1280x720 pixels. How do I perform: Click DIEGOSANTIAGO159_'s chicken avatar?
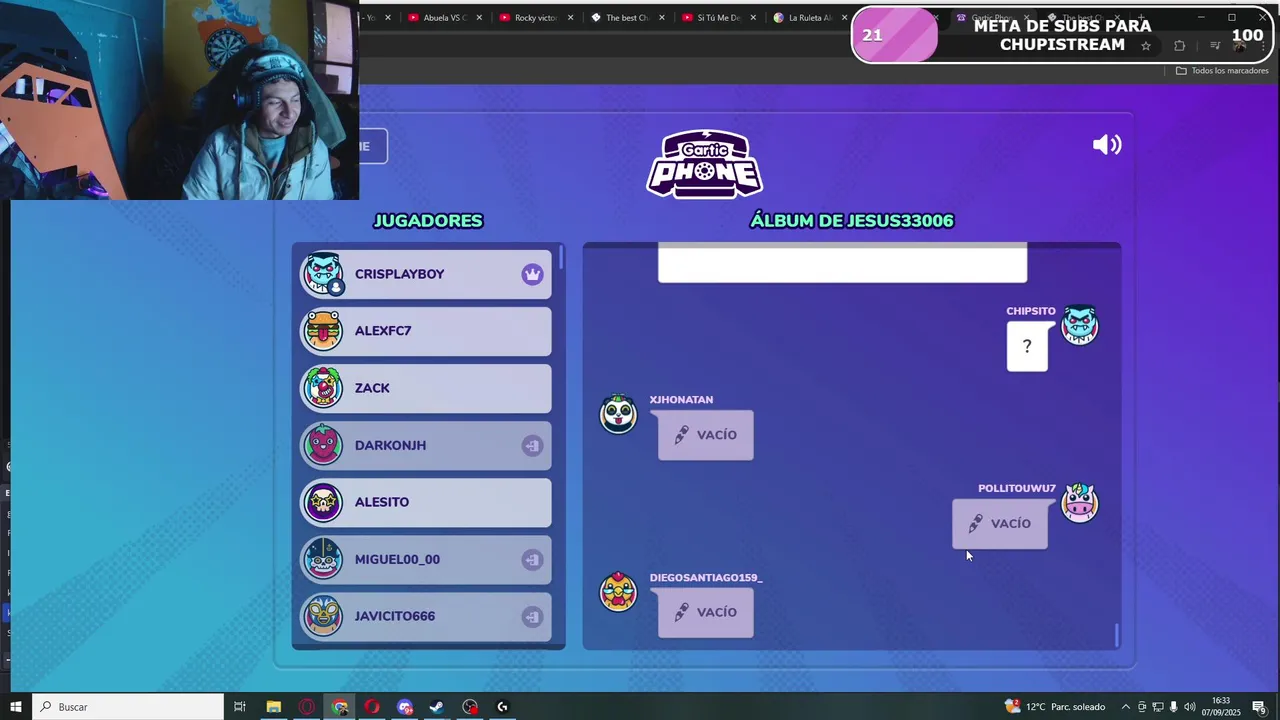pos(618,592)
